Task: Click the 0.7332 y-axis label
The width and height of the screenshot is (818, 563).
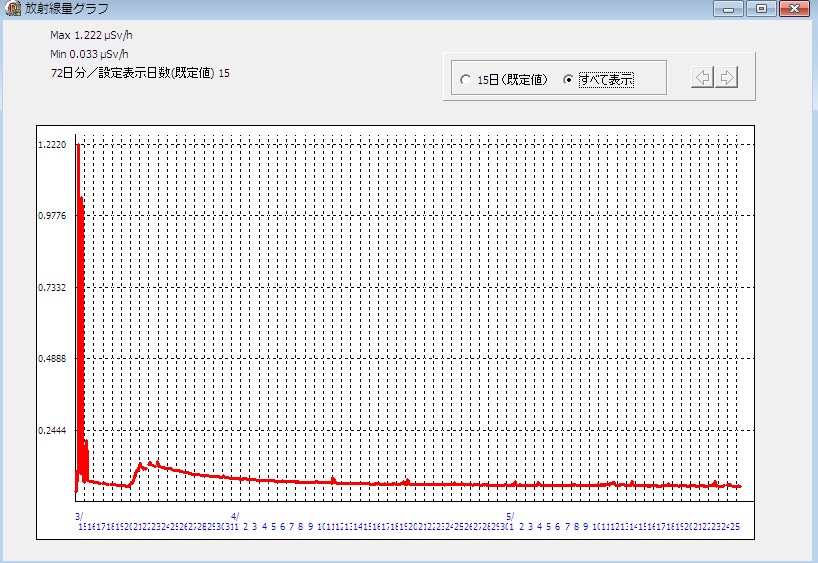Action: pos(52,288)
